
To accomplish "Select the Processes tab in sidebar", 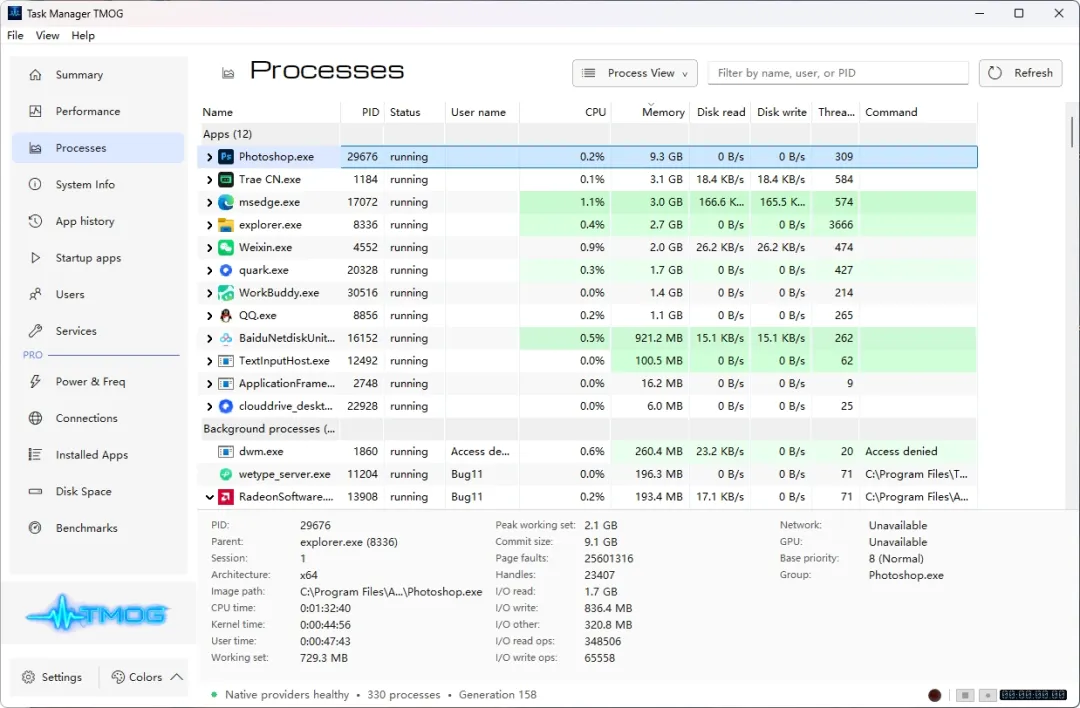I will pyautogui.click(x=98, y=147).
